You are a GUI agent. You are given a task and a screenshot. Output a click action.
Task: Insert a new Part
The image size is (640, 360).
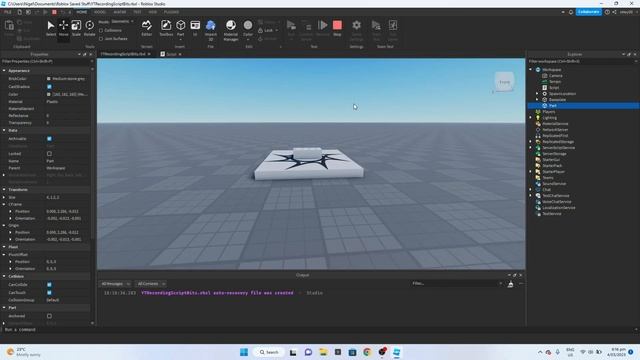180,28
